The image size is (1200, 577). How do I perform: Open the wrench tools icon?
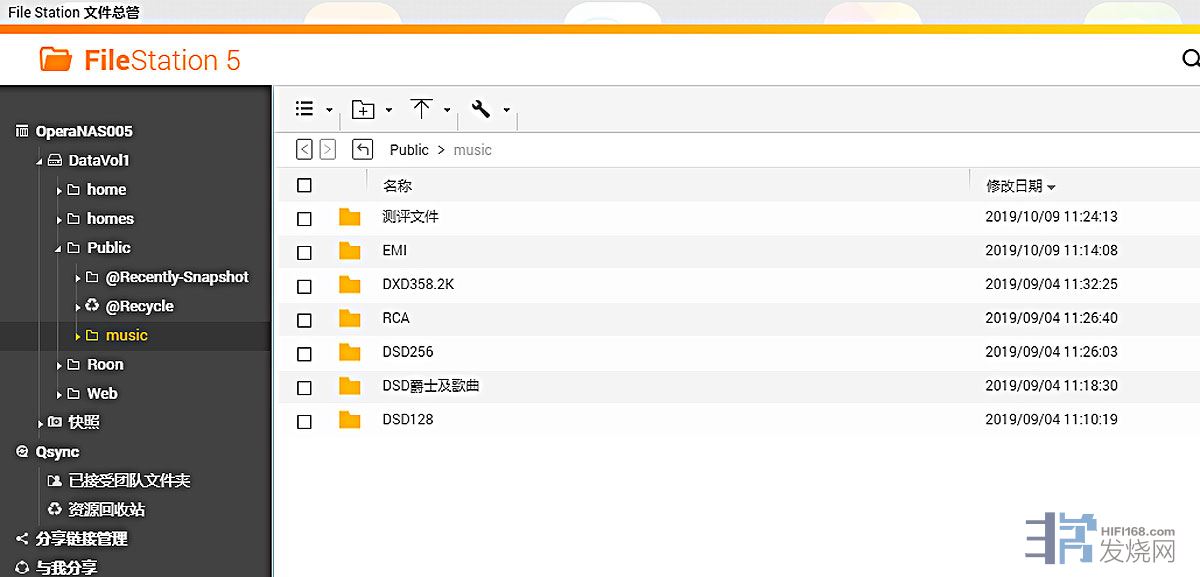click(x=480, y=109)
